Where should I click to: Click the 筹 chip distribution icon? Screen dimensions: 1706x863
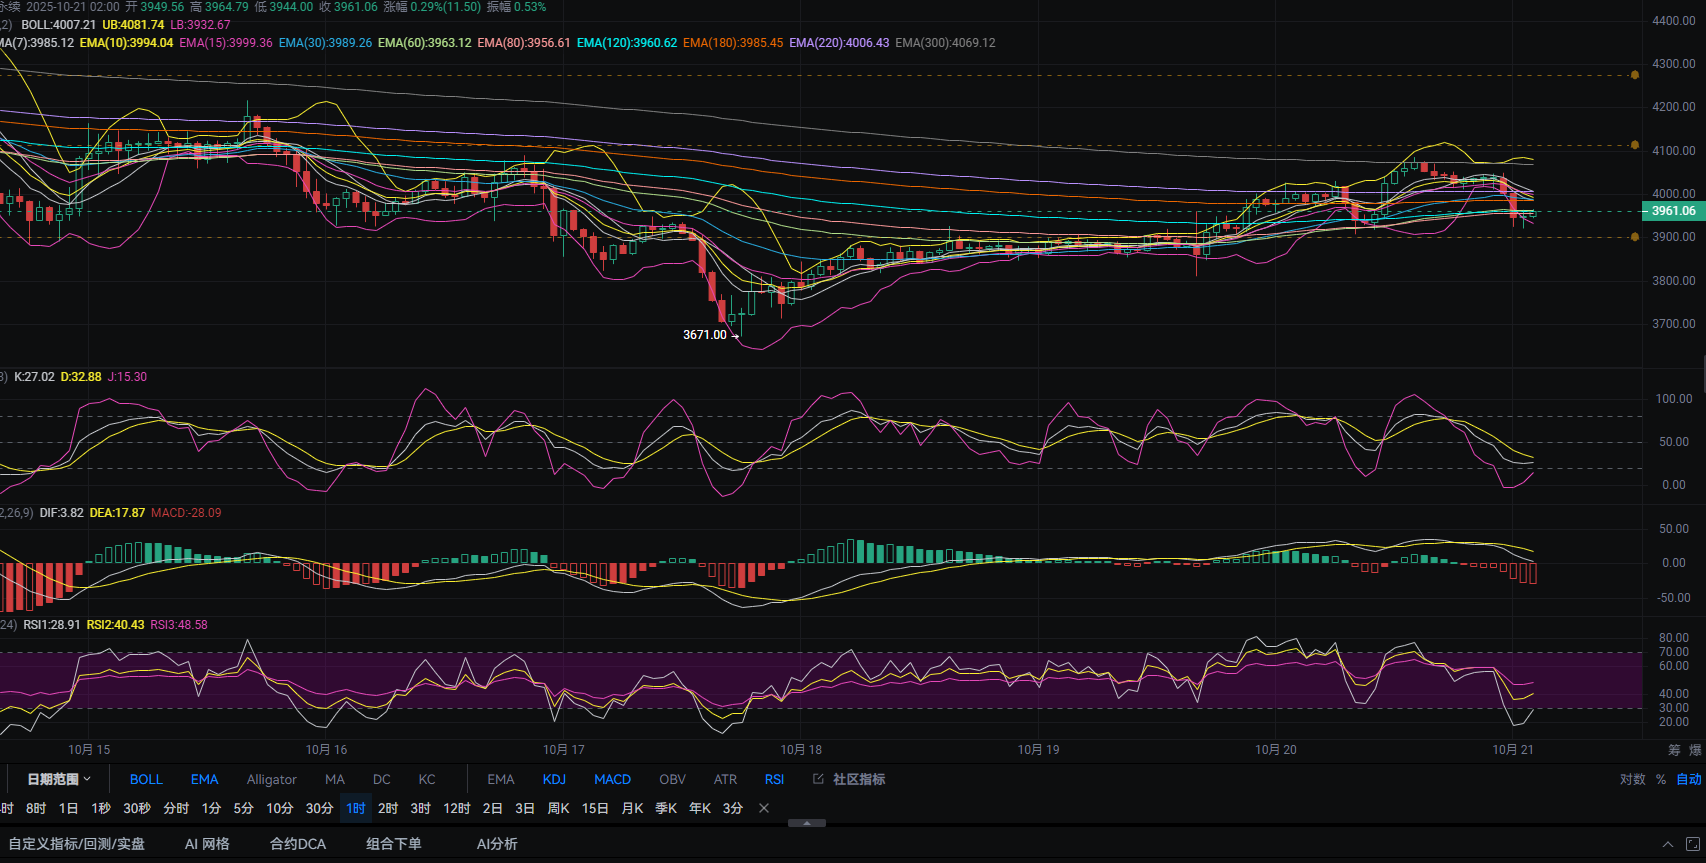click(x=1674, y=750)
